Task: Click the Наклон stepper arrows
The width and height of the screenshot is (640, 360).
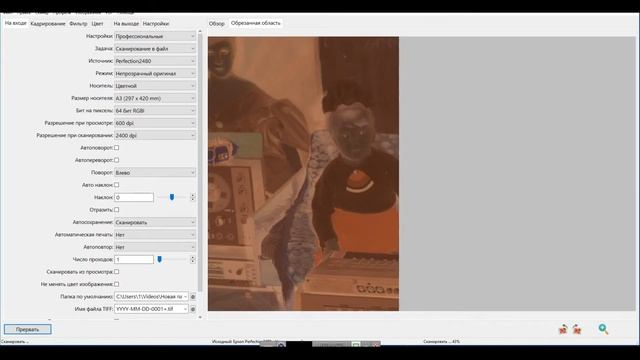Action: (193, 198)
